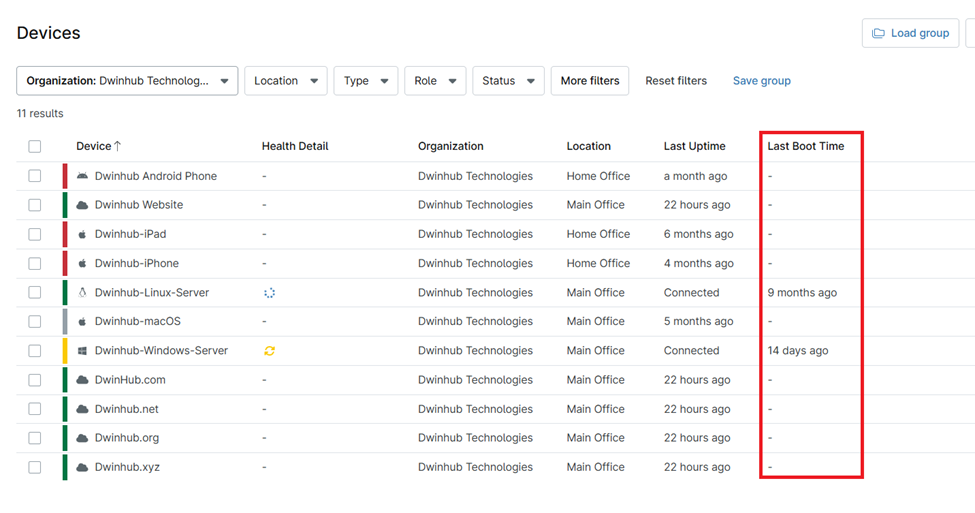Tick the Dwinhub-Linux-Server checkbox
The height and width of the screenshot is (513, 975).
click(35, 292)
